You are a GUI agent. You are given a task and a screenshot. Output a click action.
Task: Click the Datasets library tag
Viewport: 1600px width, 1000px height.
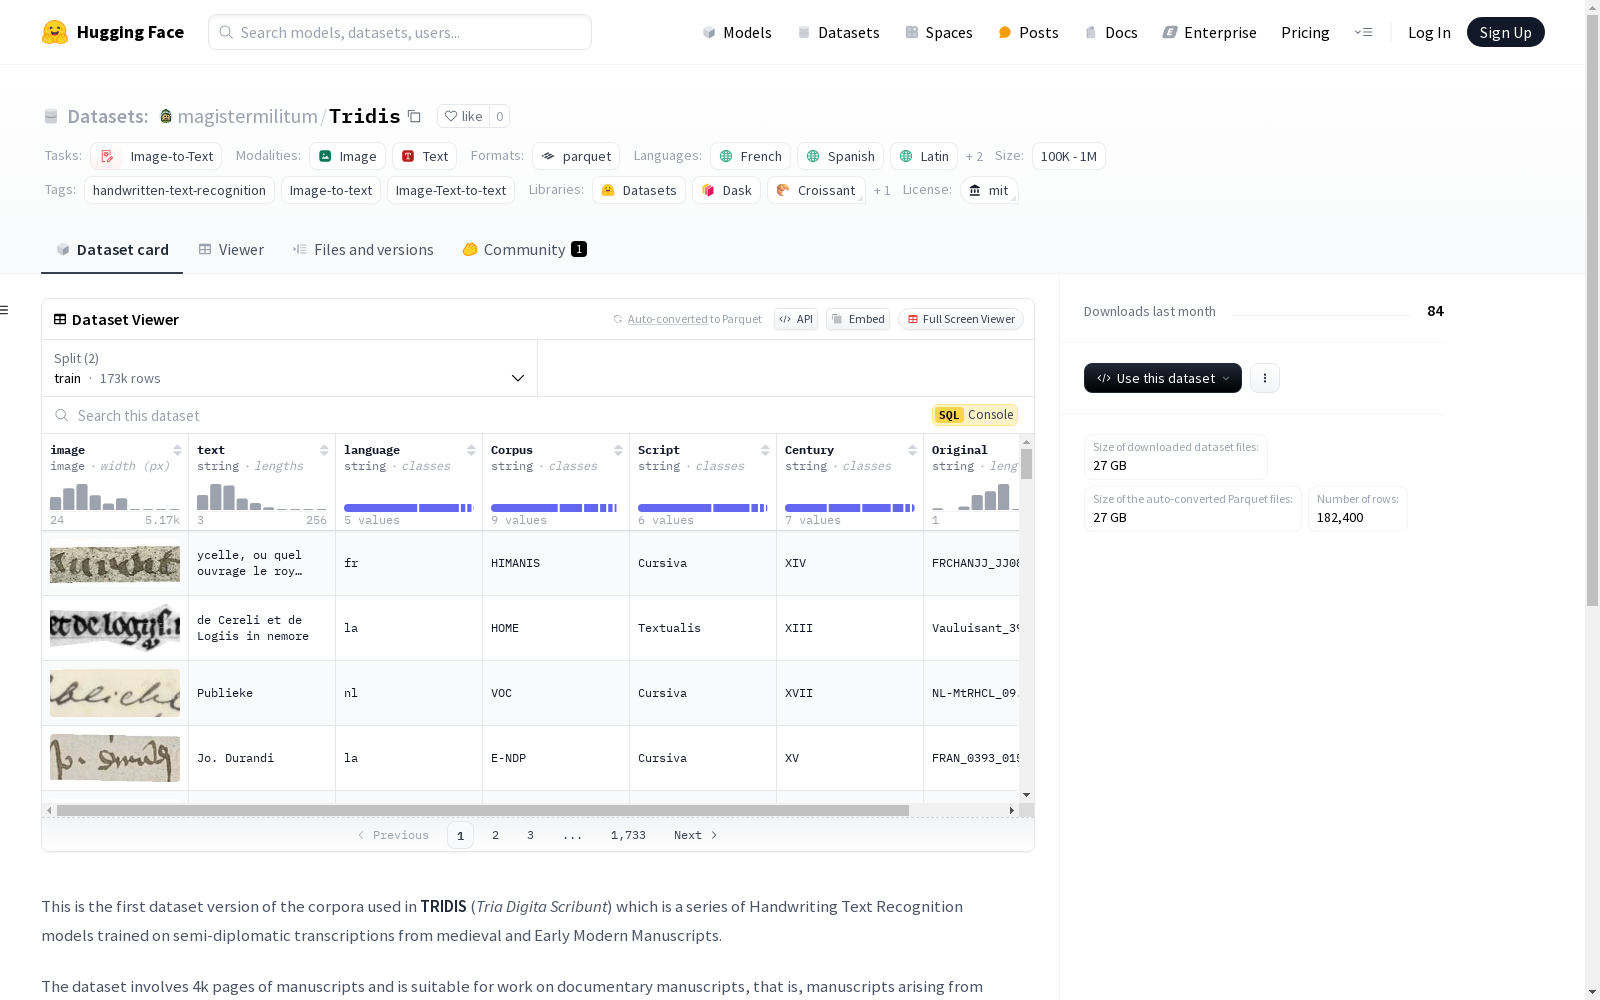(639, 190)
